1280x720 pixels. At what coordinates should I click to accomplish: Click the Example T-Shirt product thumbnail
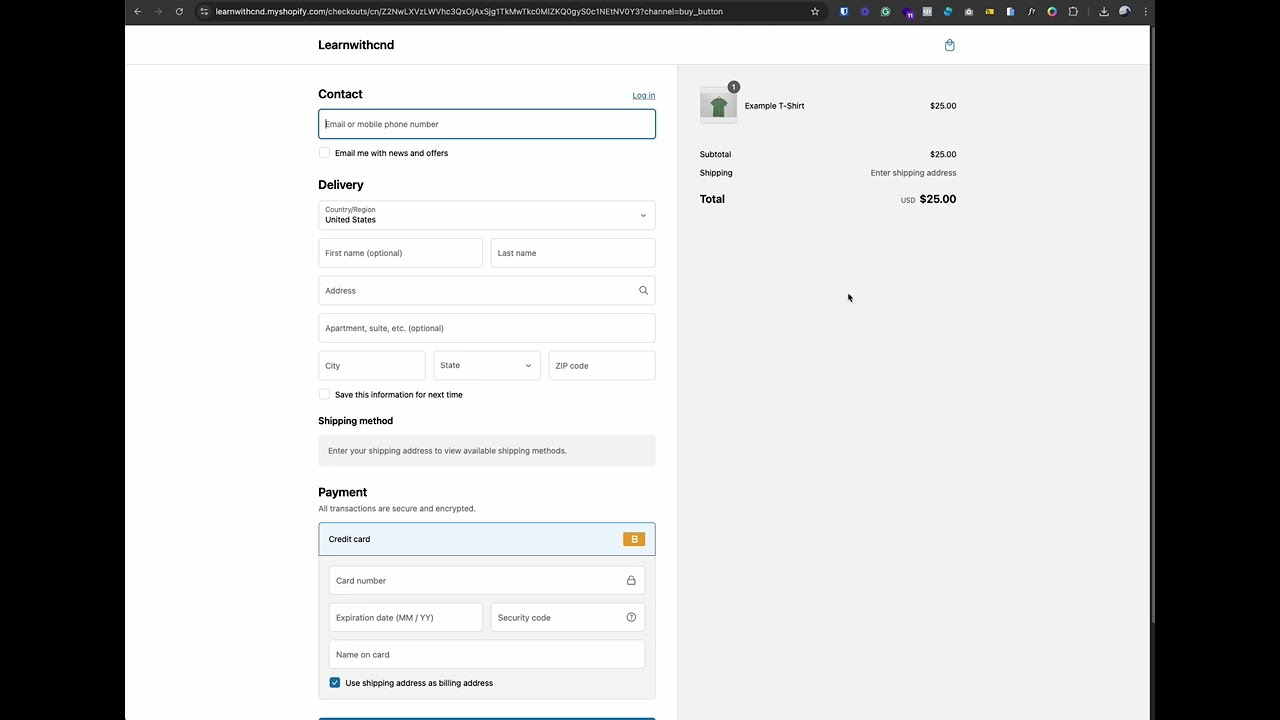click(x=719, y=105)
